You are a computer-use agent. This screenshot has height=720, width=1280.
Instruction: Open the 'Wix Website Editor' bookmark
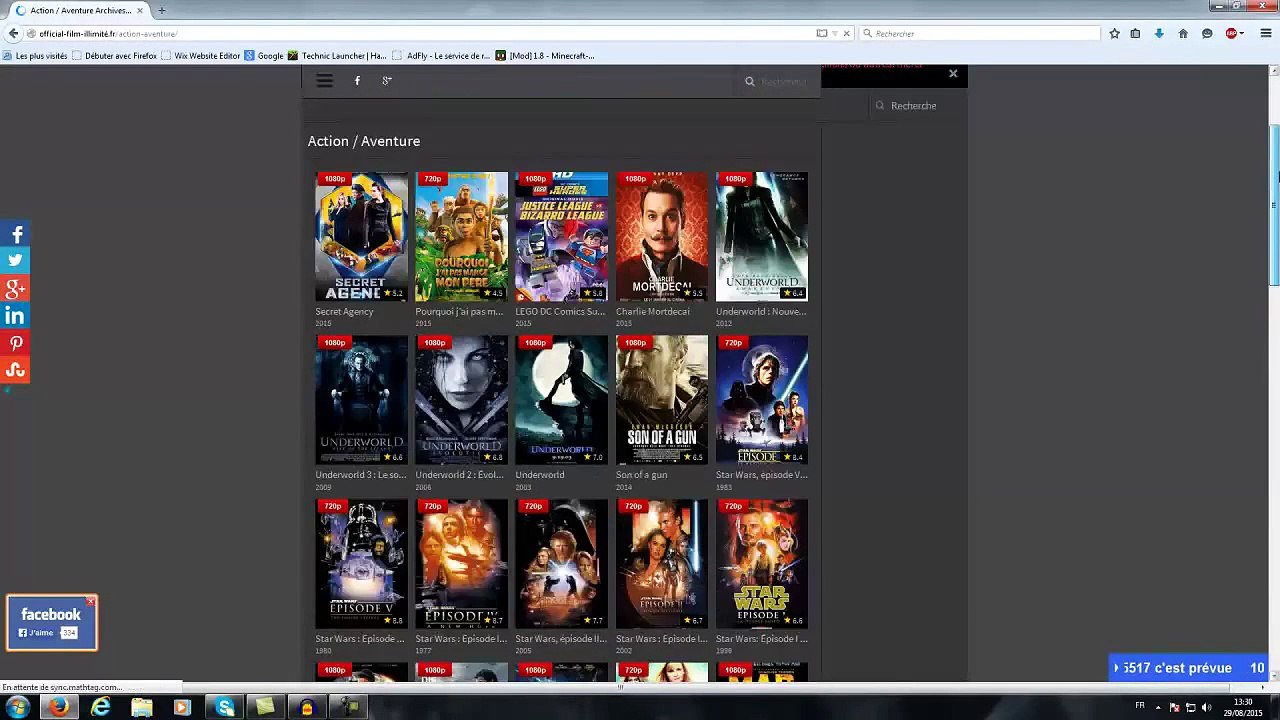pos(200,56)
